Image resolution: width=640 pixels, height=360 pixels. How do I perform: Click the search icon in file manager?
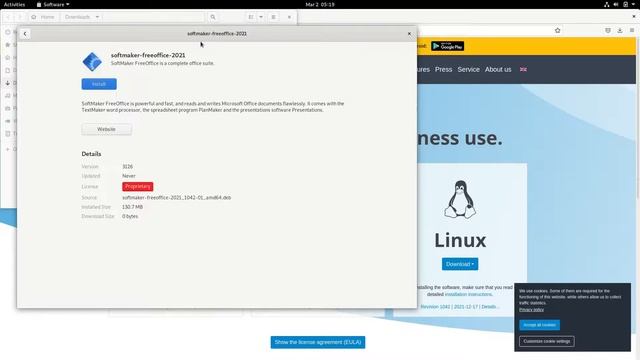click(213, 17)
